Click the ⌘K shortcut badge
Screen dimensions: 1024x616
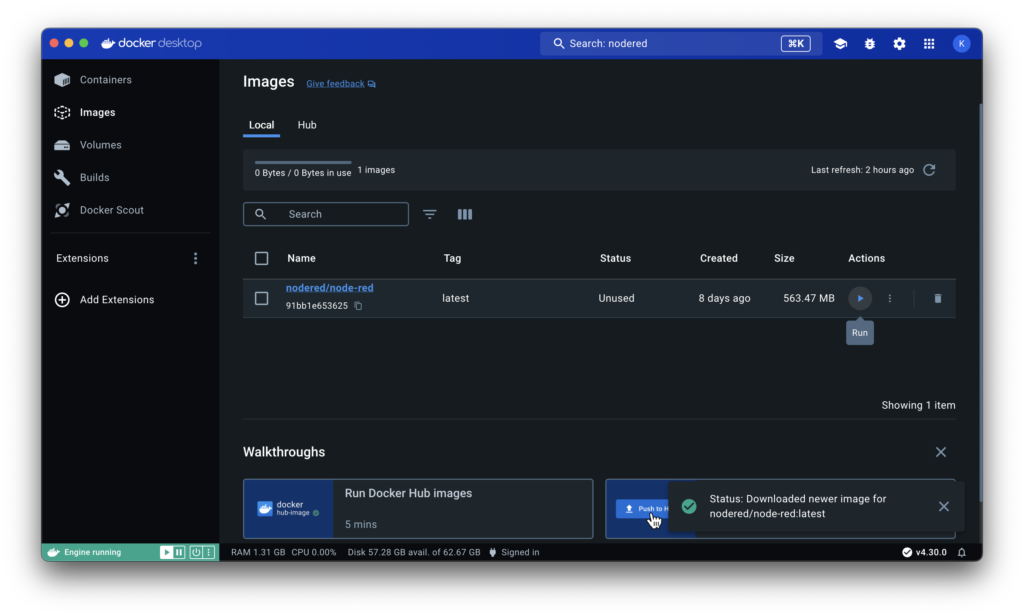[x=795, y=44]
